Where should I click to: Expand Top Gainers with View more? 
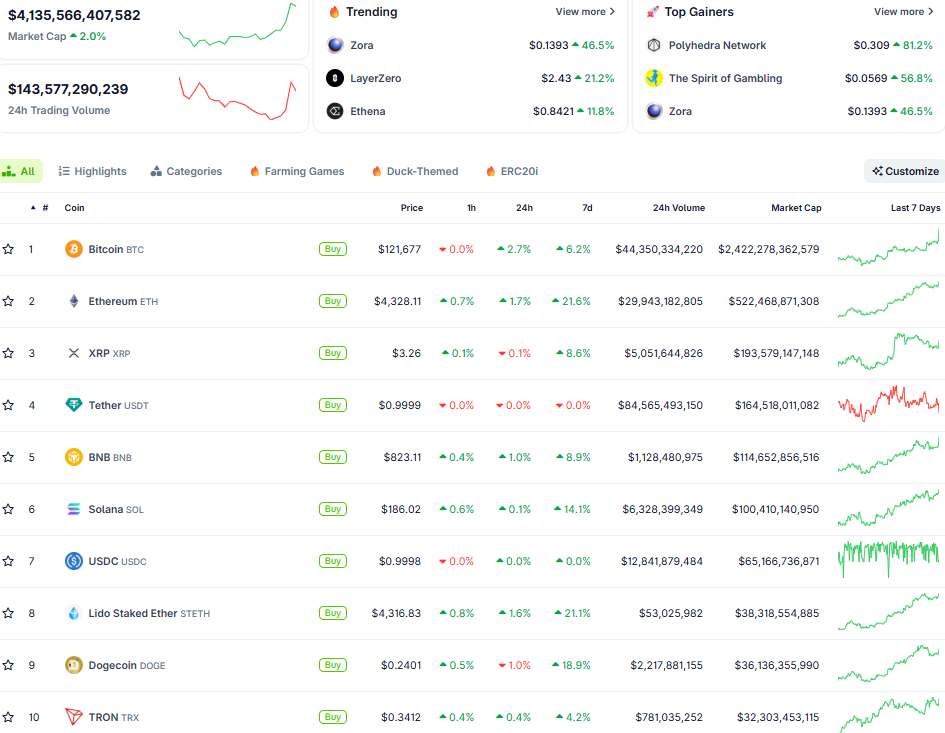click(904, 11)
